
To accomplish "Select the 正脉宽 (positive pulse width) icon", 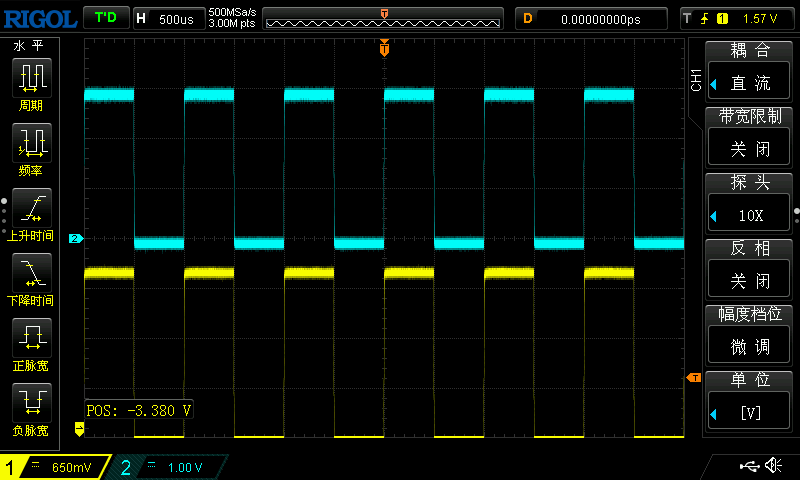I will pos(31,337).
